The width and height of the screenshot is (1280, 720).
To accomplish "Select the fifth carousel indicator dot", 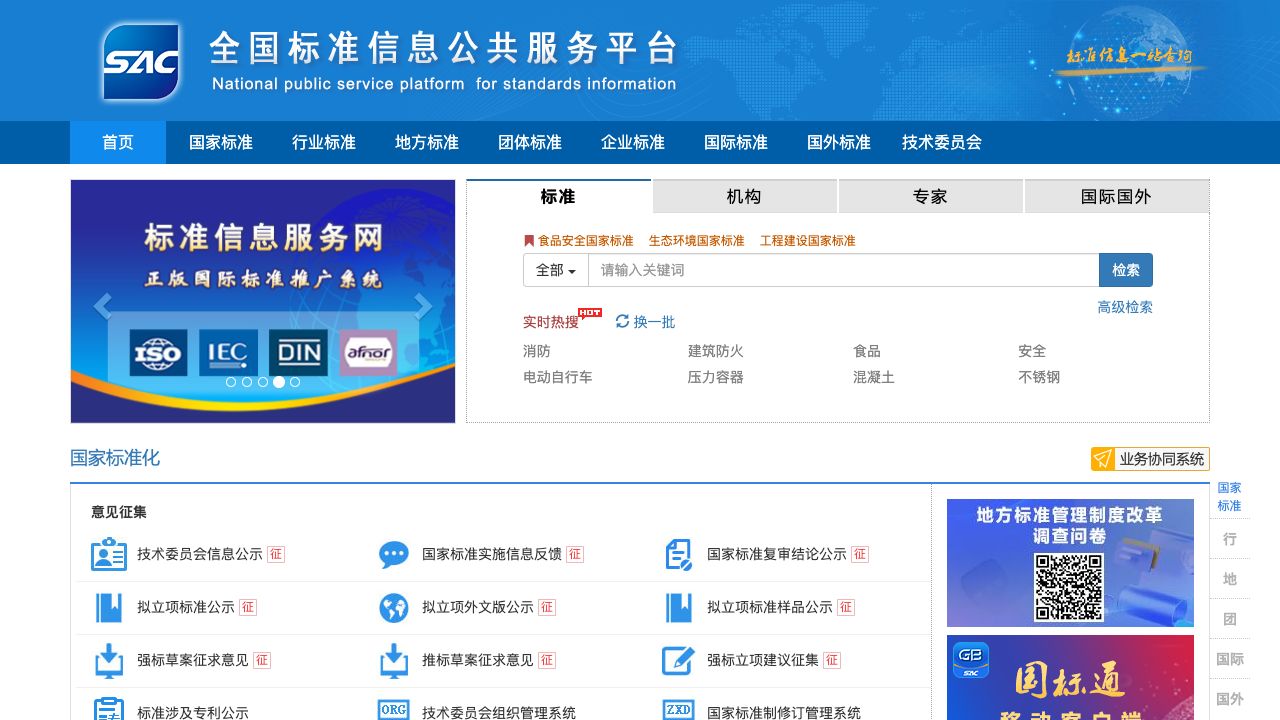I will click(x=295, y=382).
